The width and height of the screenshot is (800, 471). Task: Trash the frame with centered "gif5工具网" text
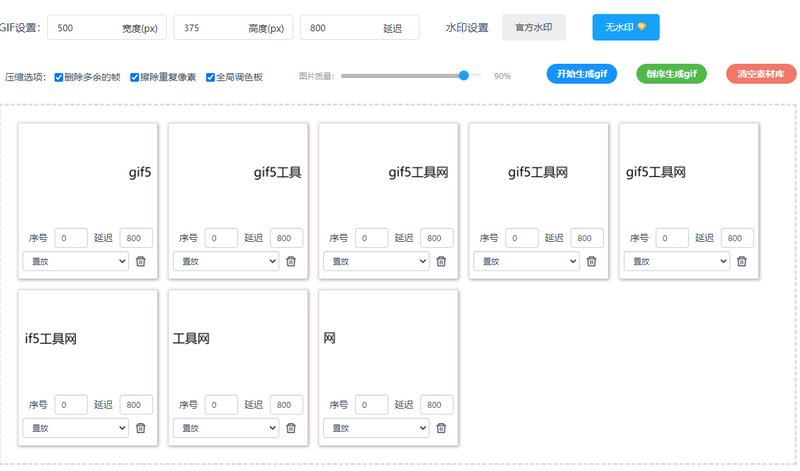coord(591,261)
